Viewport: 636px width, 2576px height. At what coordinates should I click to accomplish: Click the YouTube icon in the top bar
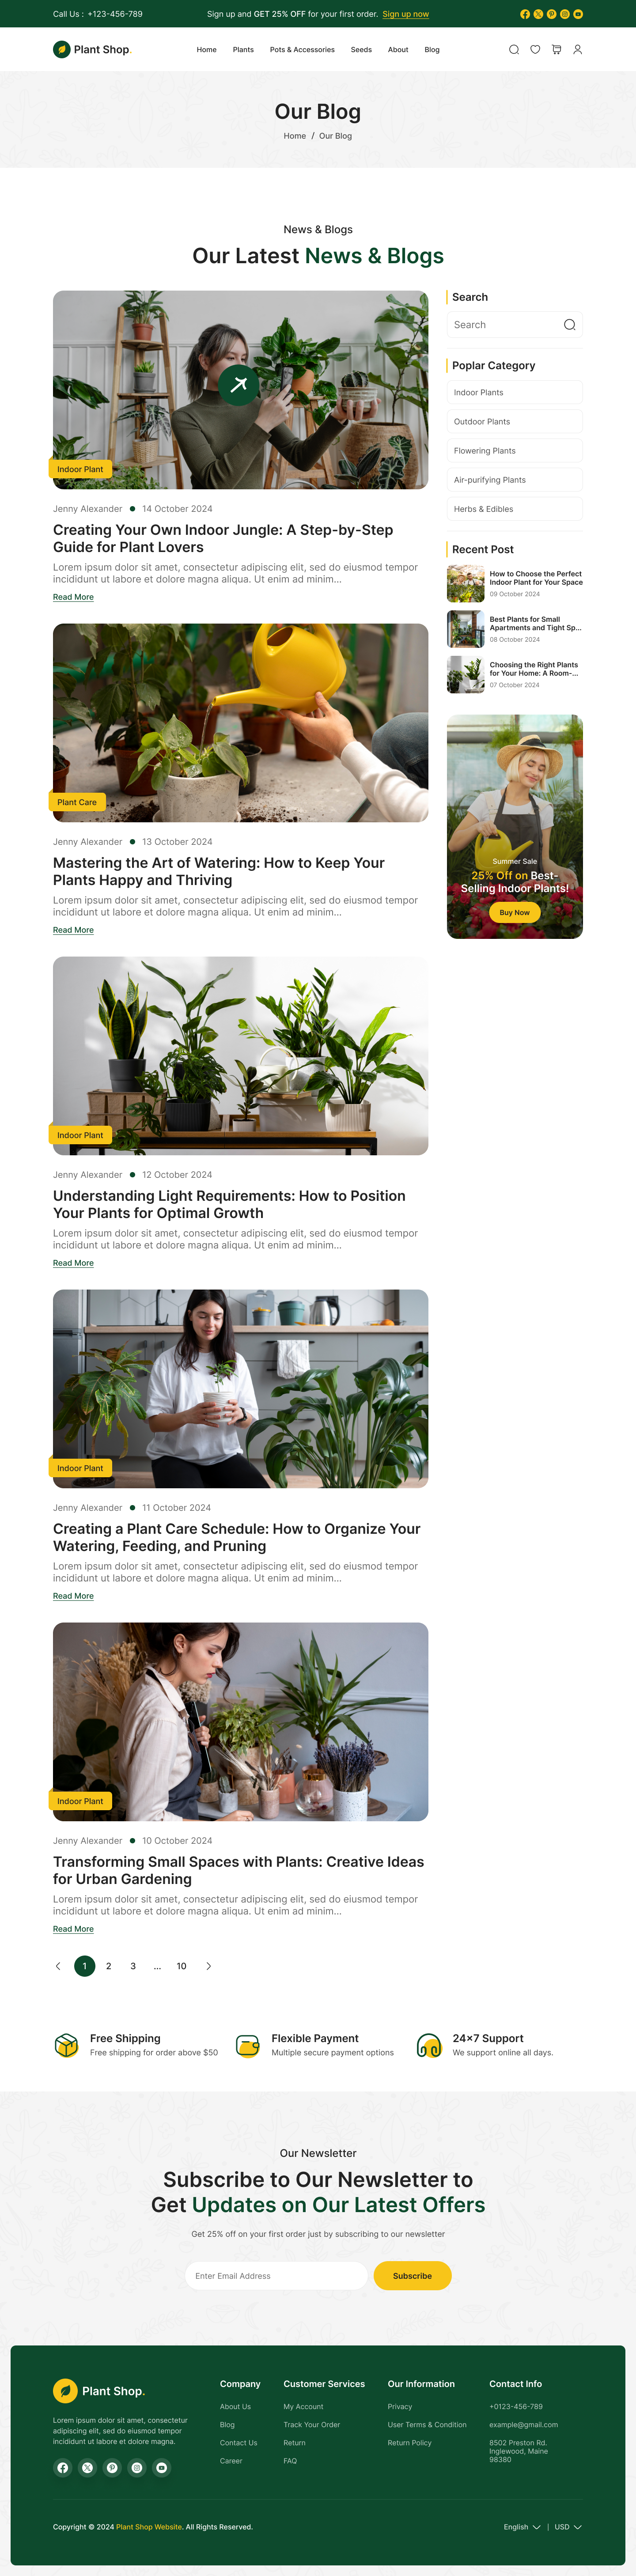[x=578, y=14]
